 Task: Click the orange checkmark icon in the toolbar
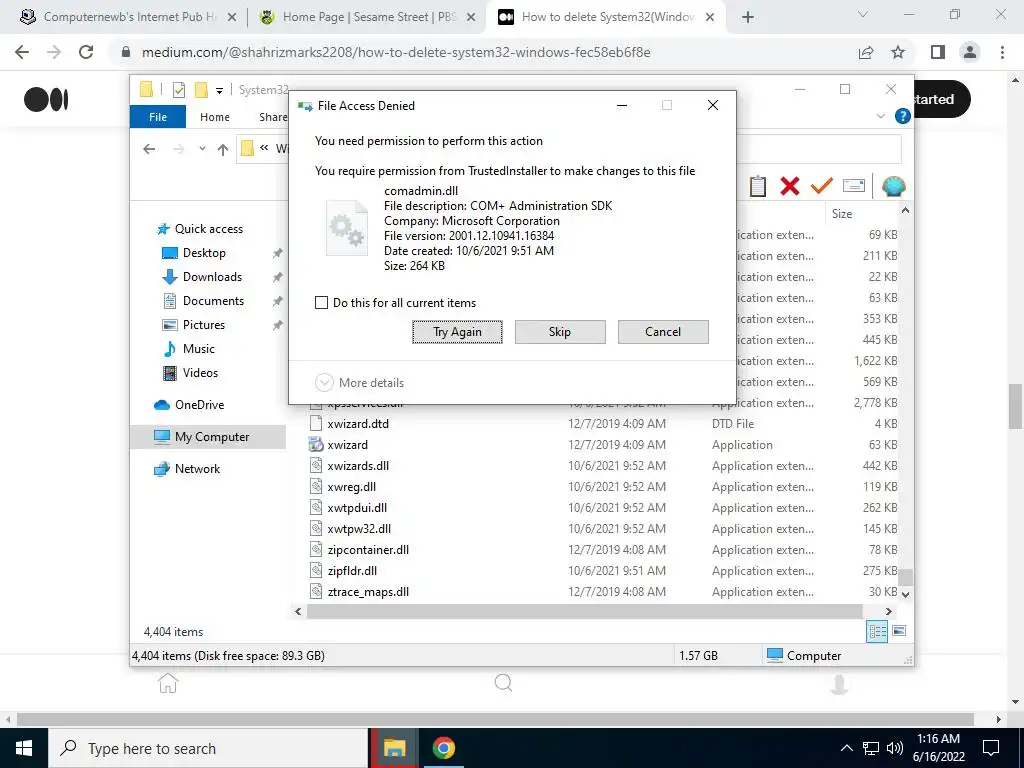[822, 186]
